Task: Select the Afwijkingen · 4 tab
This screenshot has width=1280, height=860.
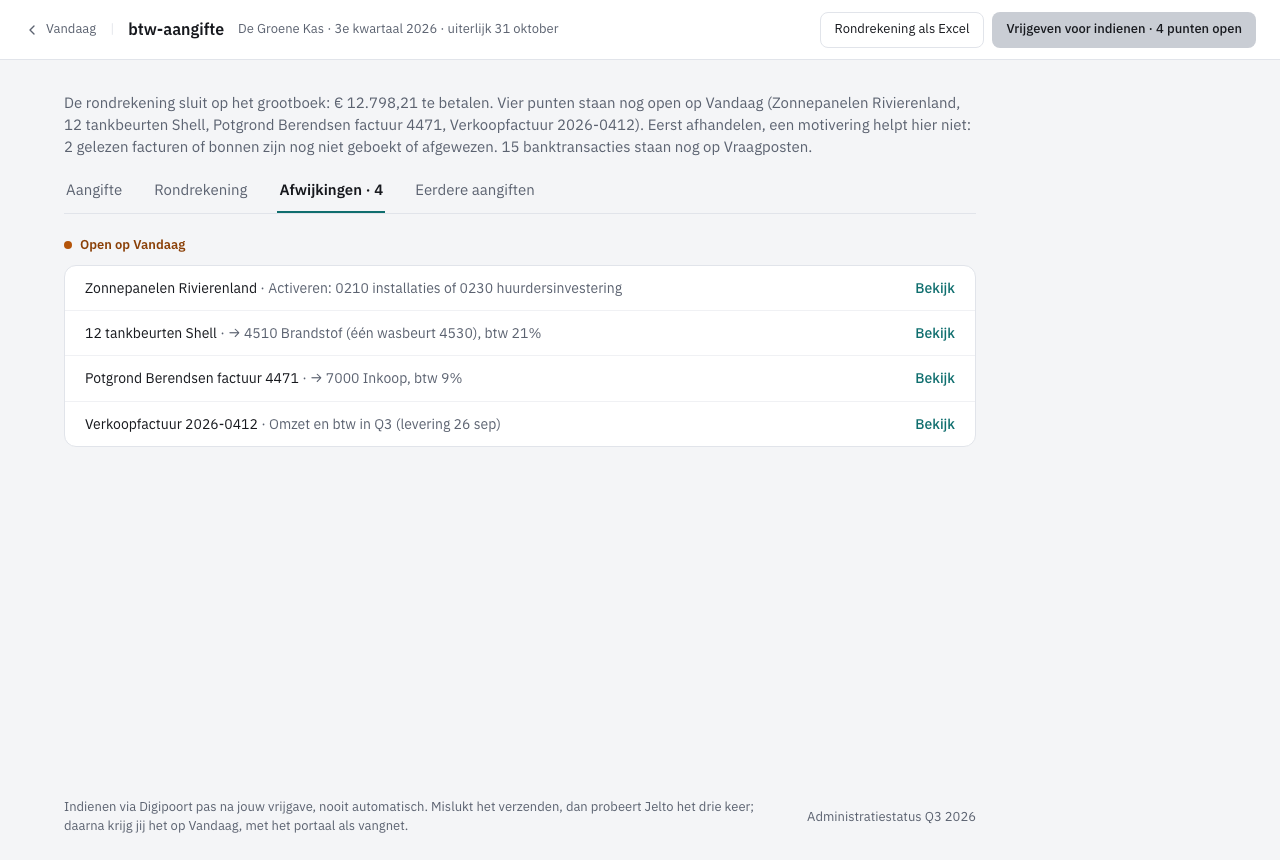Action: (331, 190)
